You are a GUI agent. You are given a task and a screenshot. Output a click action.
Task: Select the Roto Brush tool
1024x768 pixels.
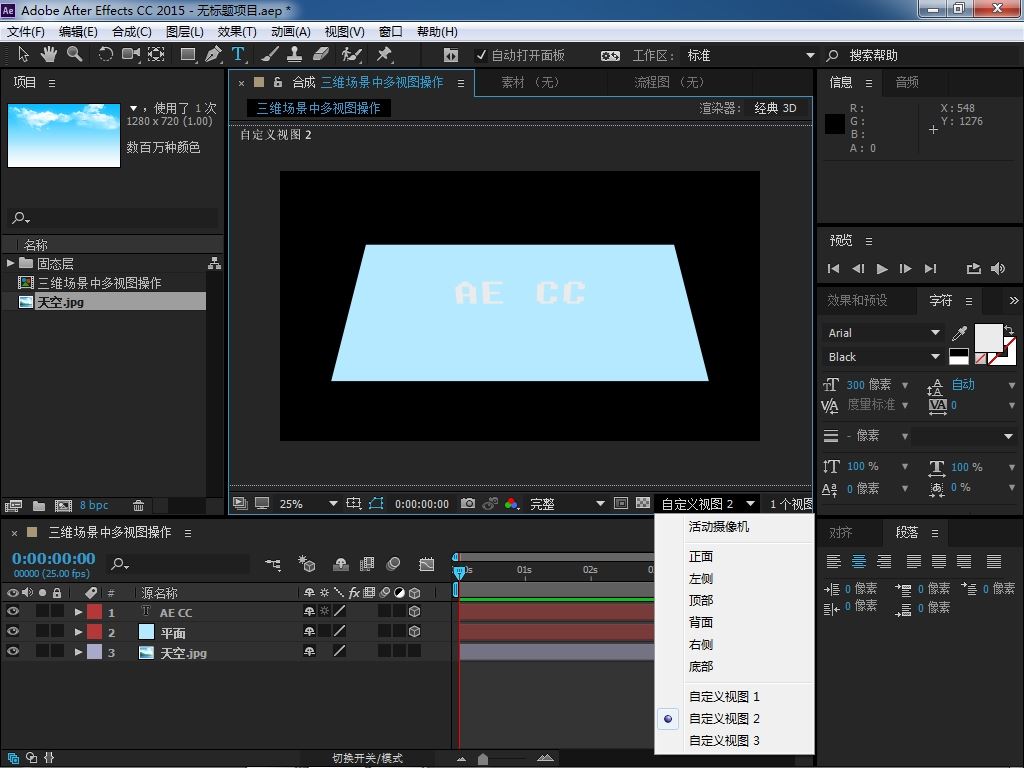pyautogui.click(x=351, y=55)
